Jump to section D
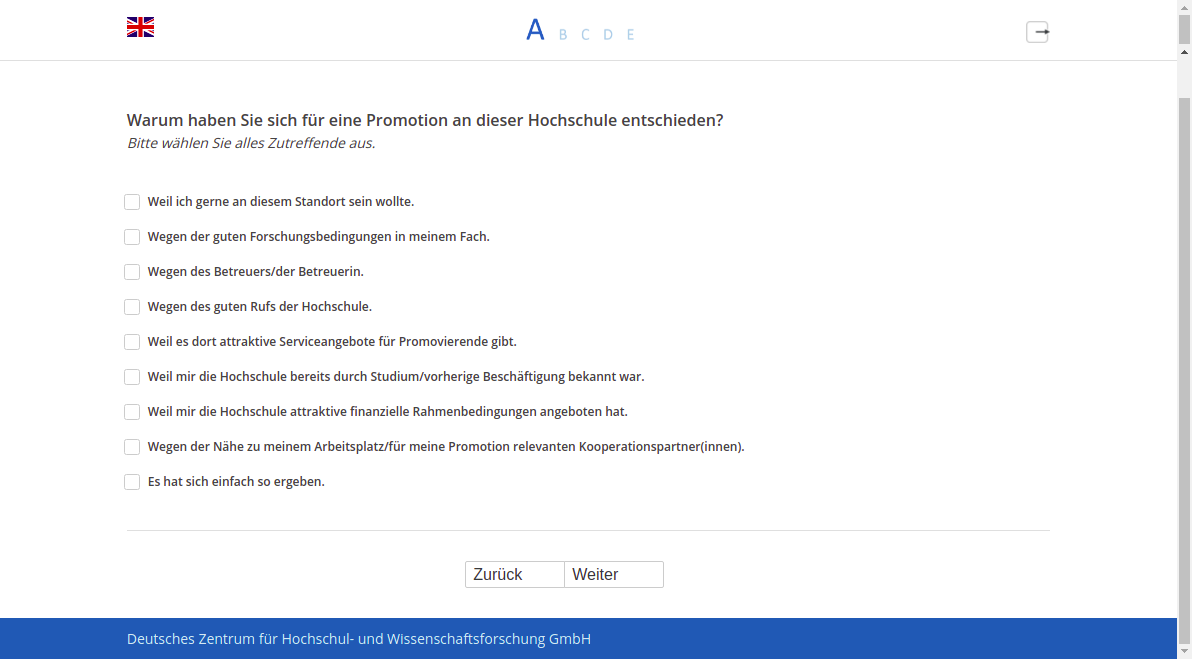Screen dimensions: 1192x659 click(x=607, y=34)
